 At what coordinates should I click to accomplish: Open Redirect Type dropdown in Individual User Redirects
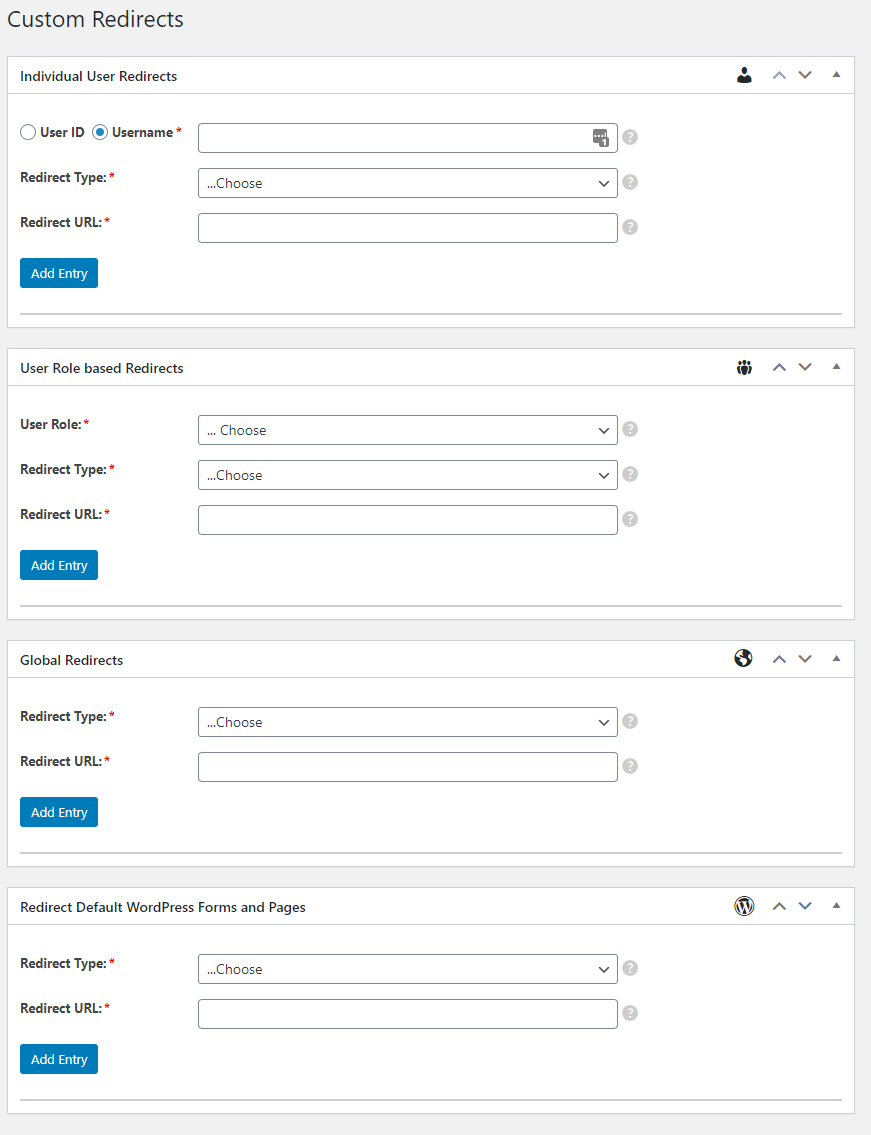point(408,183)
